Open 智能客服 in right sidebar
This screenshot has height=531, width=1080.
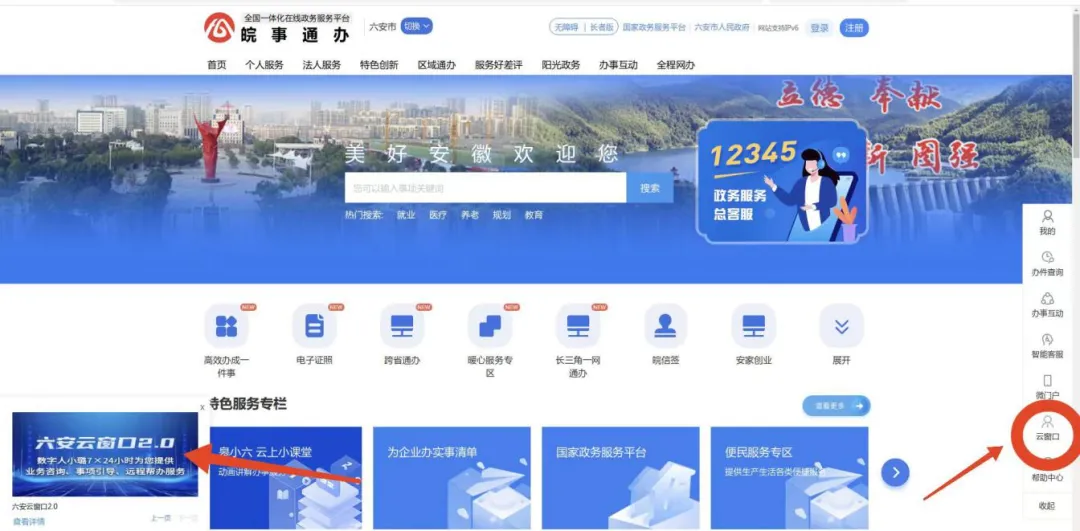point(1047,346)
